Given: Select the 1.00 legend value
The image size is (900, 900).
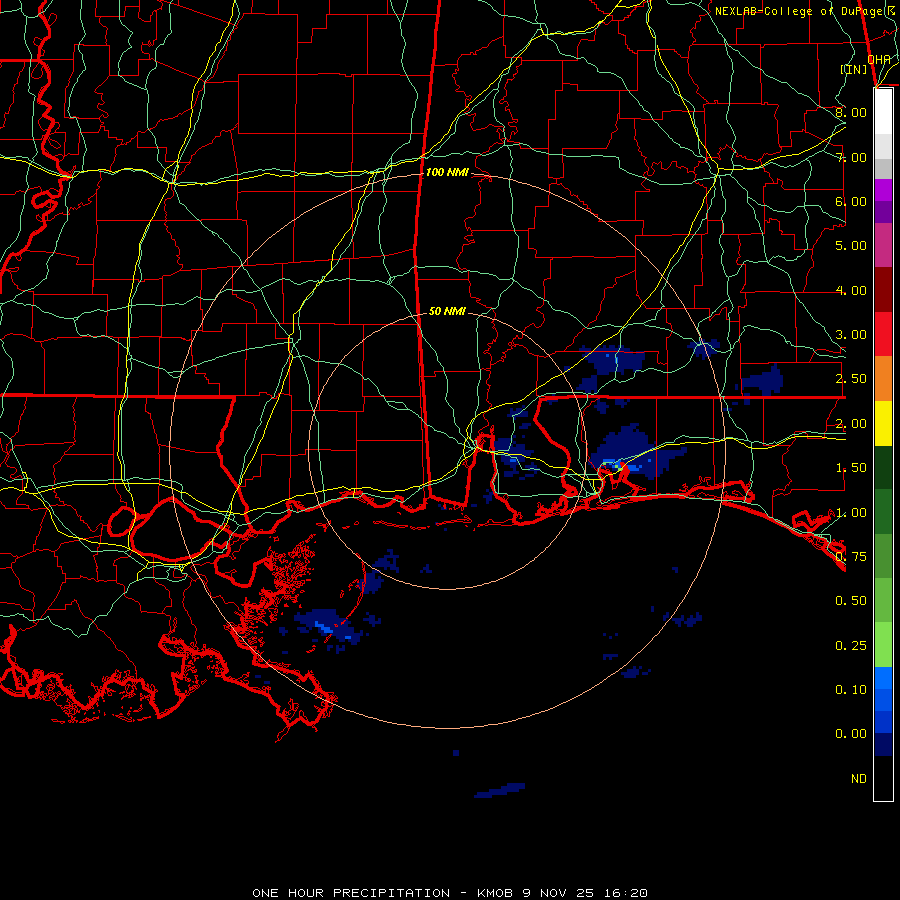Looking at the screenshot, I should point(851,513).
